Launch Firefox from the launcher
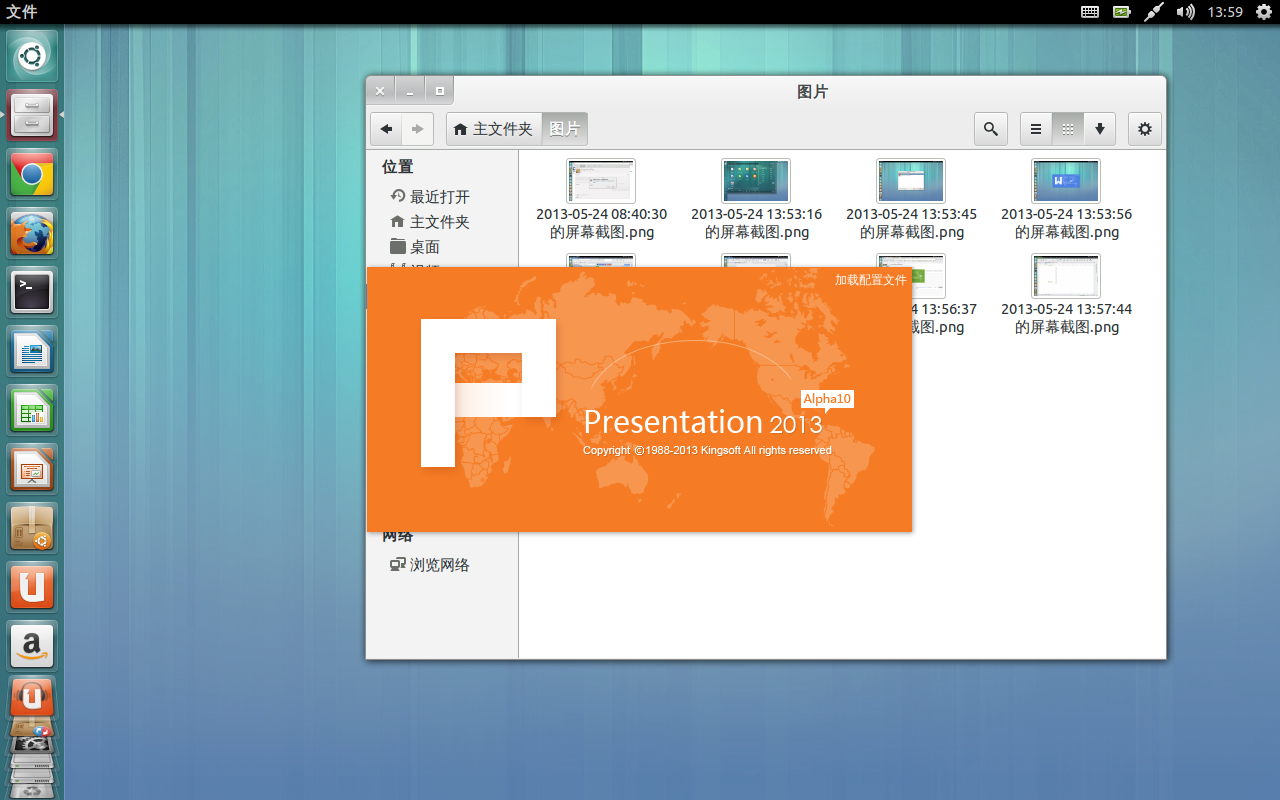The image size is (1280, 800). [32, 233]
